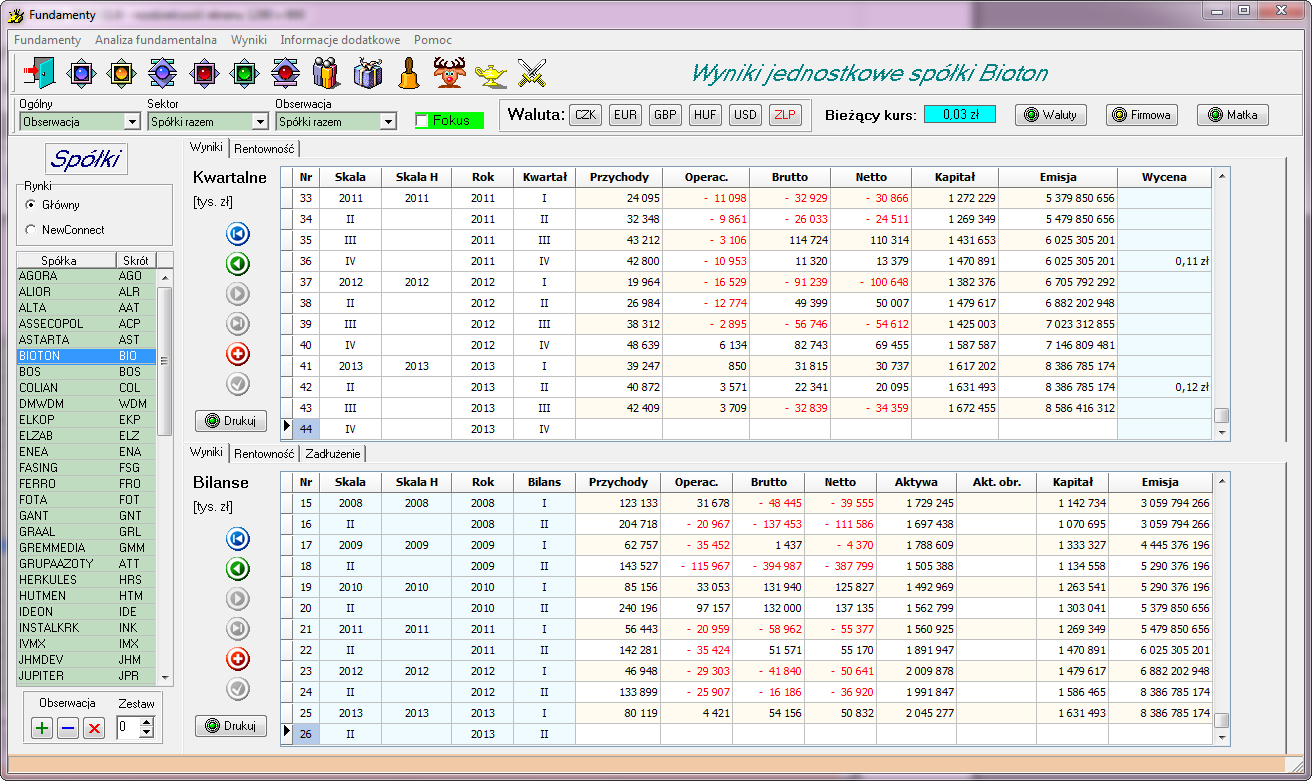Click the company list scroll-down arrow

(165, 678)
